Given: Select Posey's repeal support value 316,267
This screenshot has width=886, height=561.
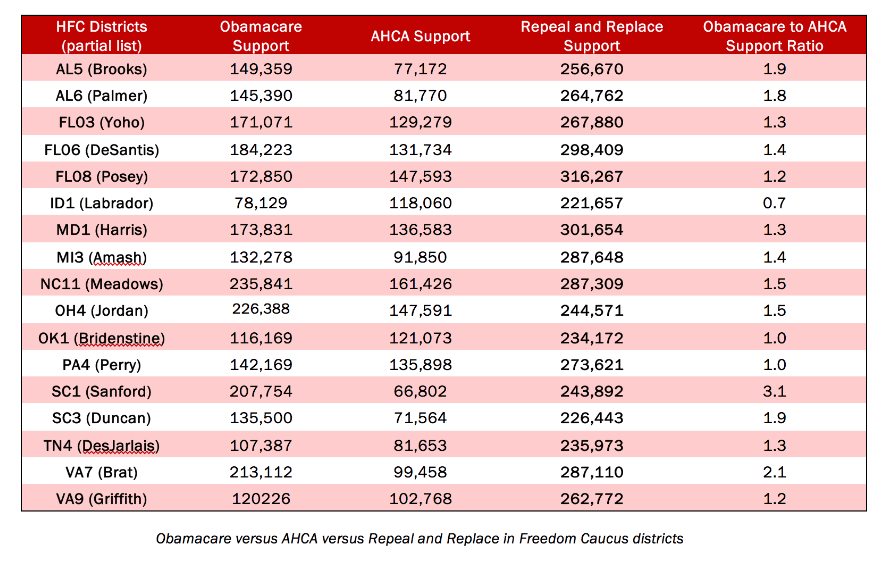Looking at the screenshot, I should click(592, 176).
